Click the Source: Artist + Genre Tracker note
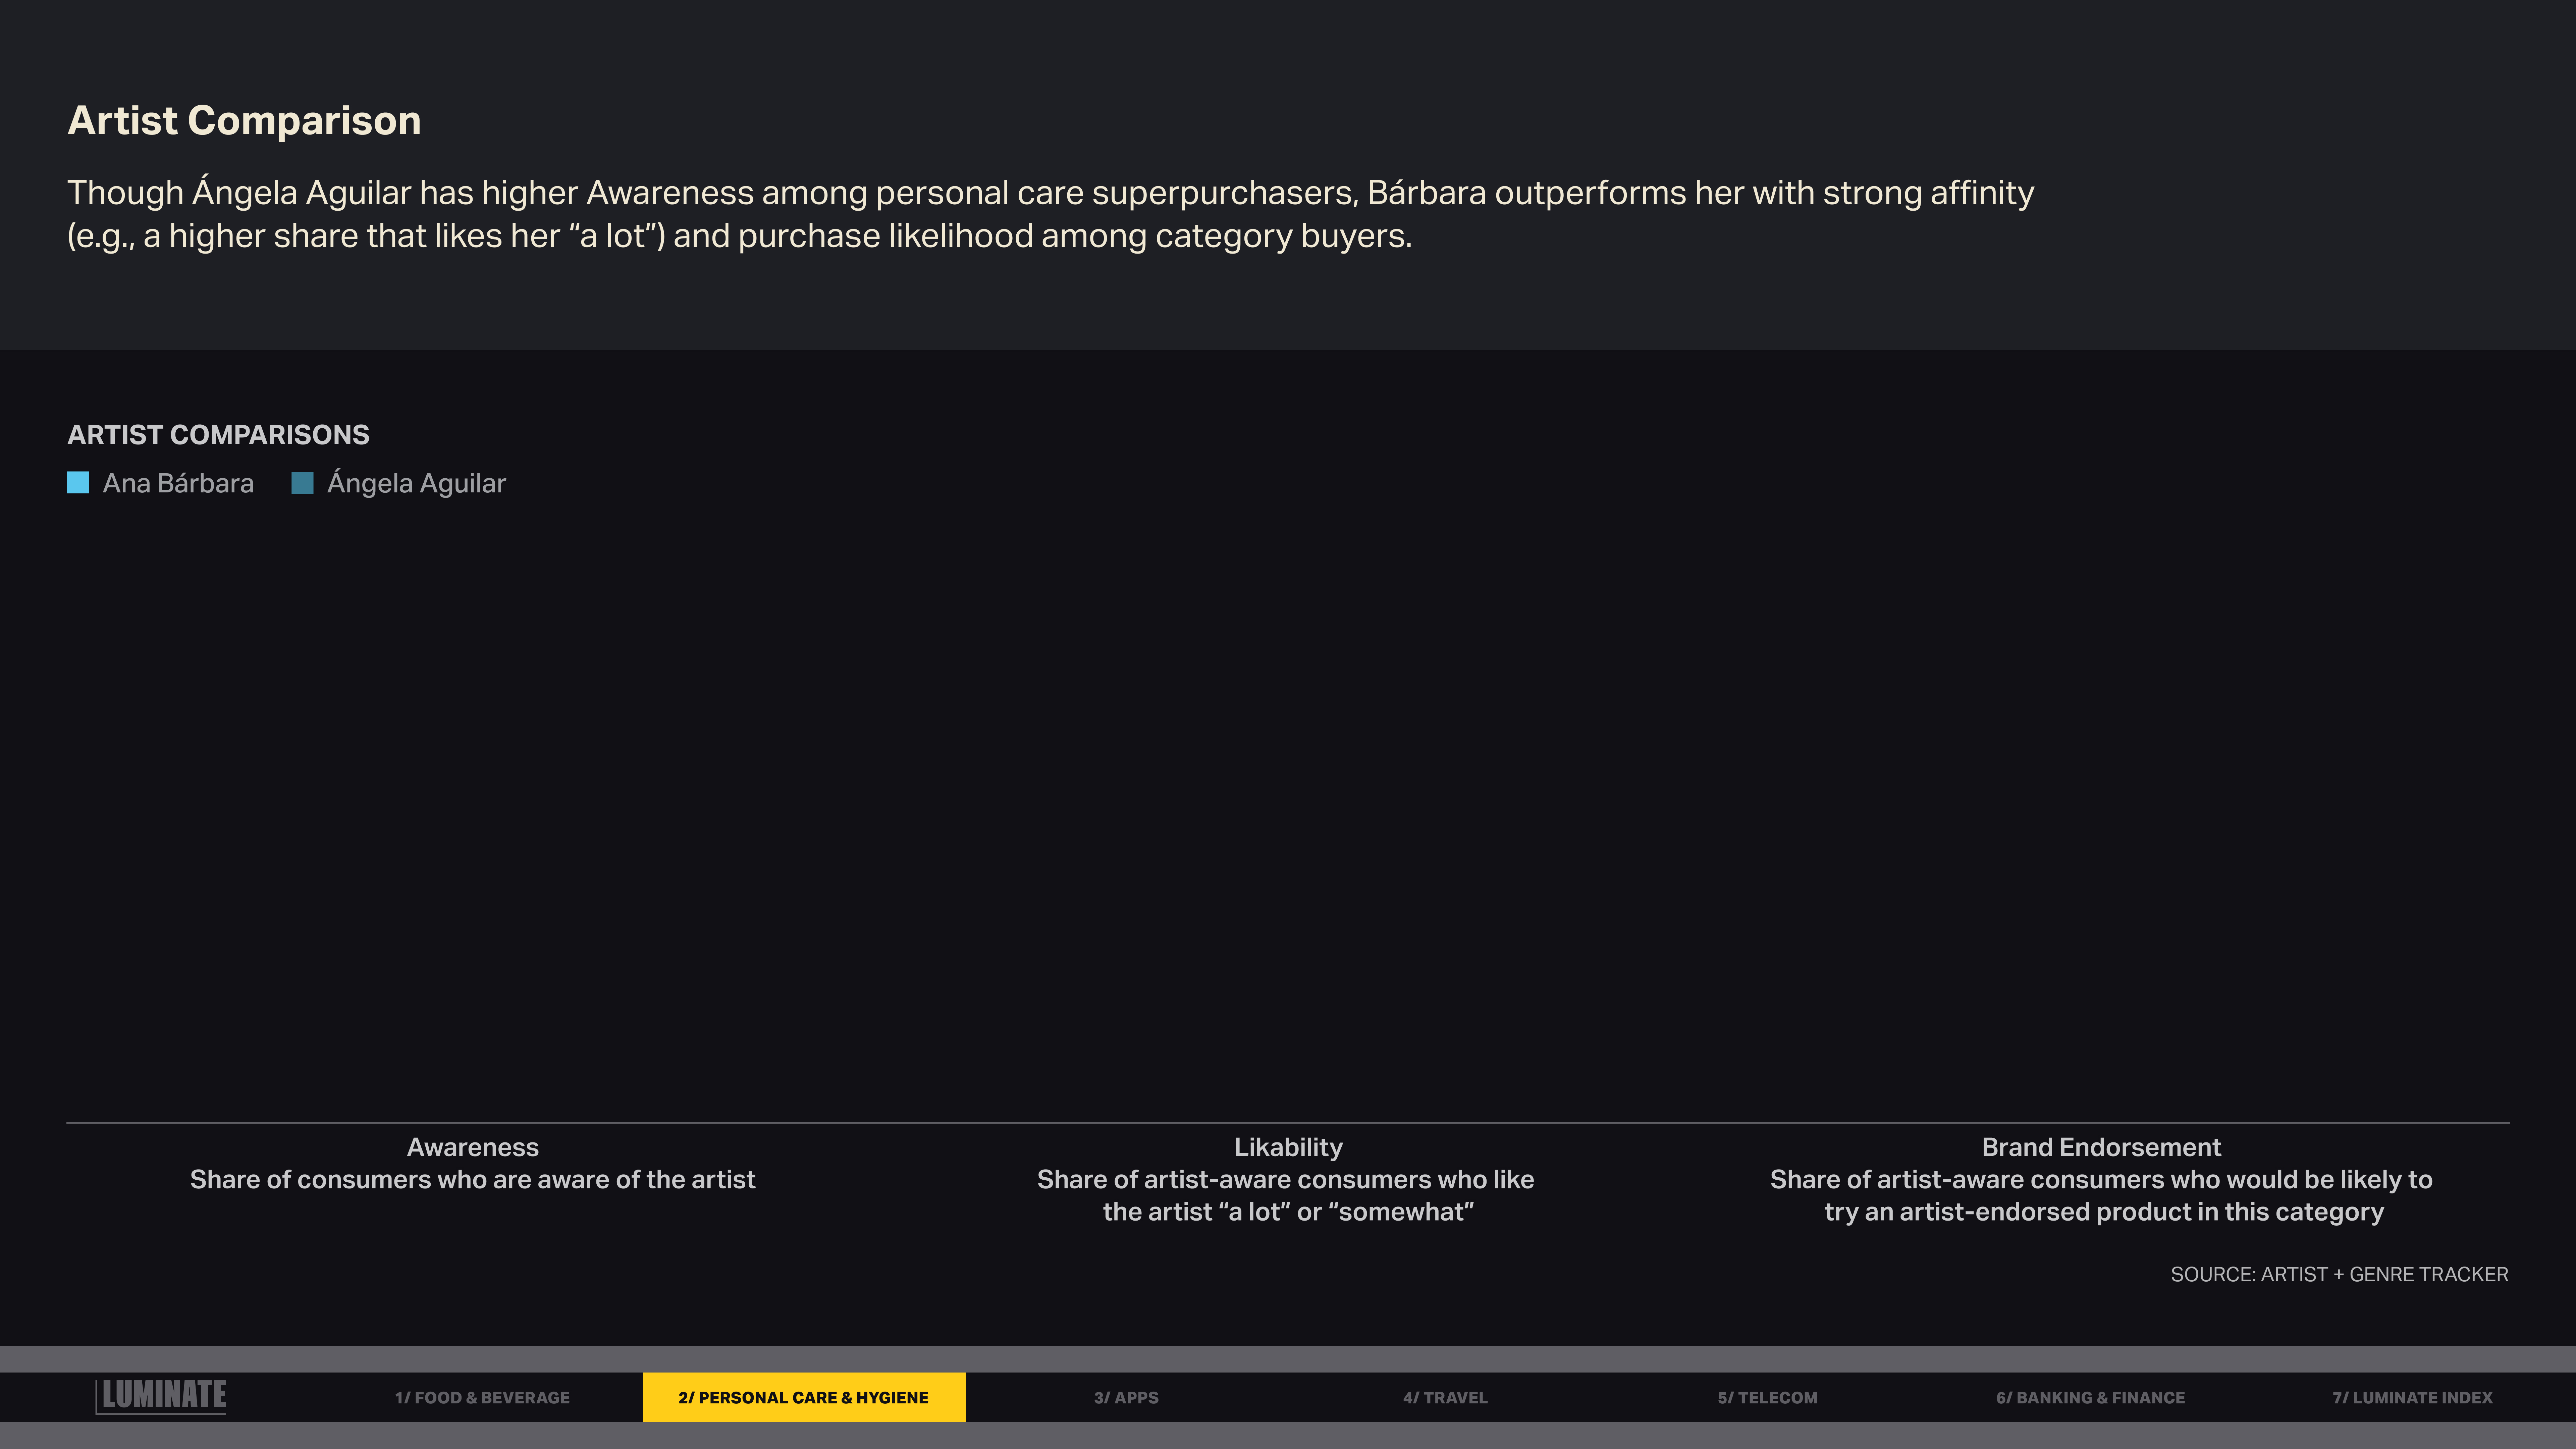This screenshot has width=2576, height=1449. [2339, 1274]
